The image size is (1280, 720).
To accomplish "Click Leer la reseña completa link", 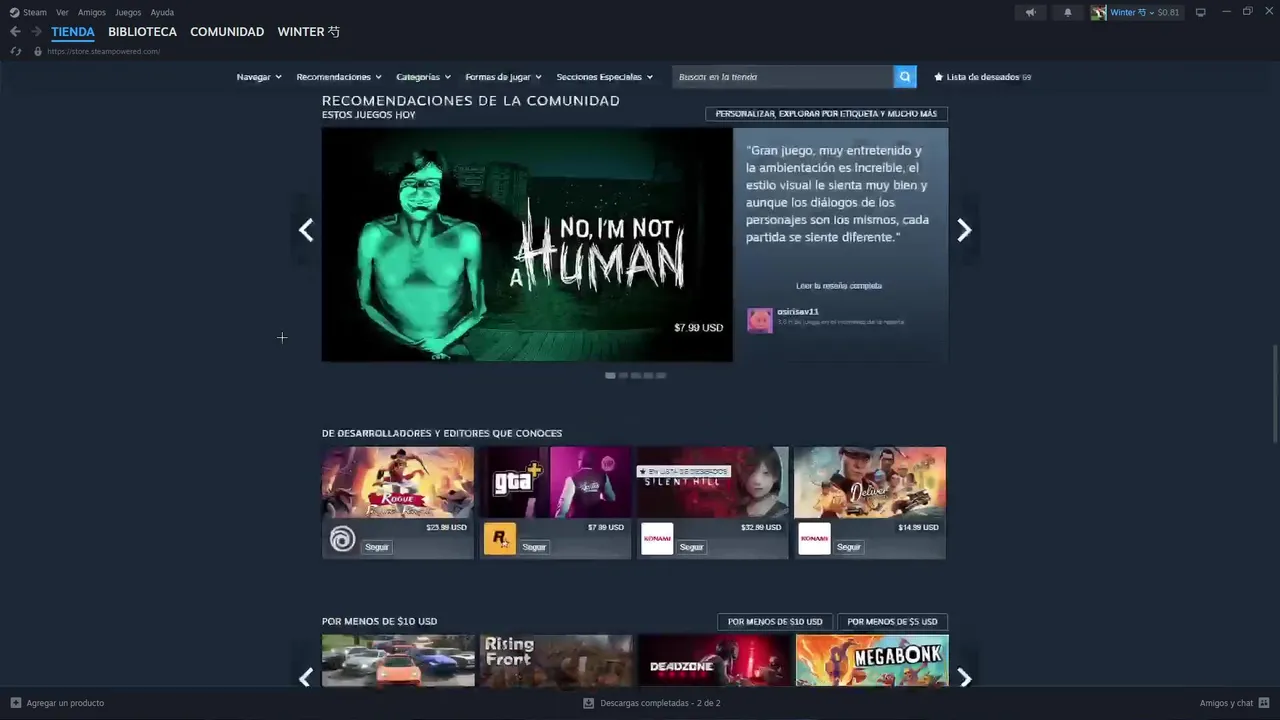I will click(839, 286).
